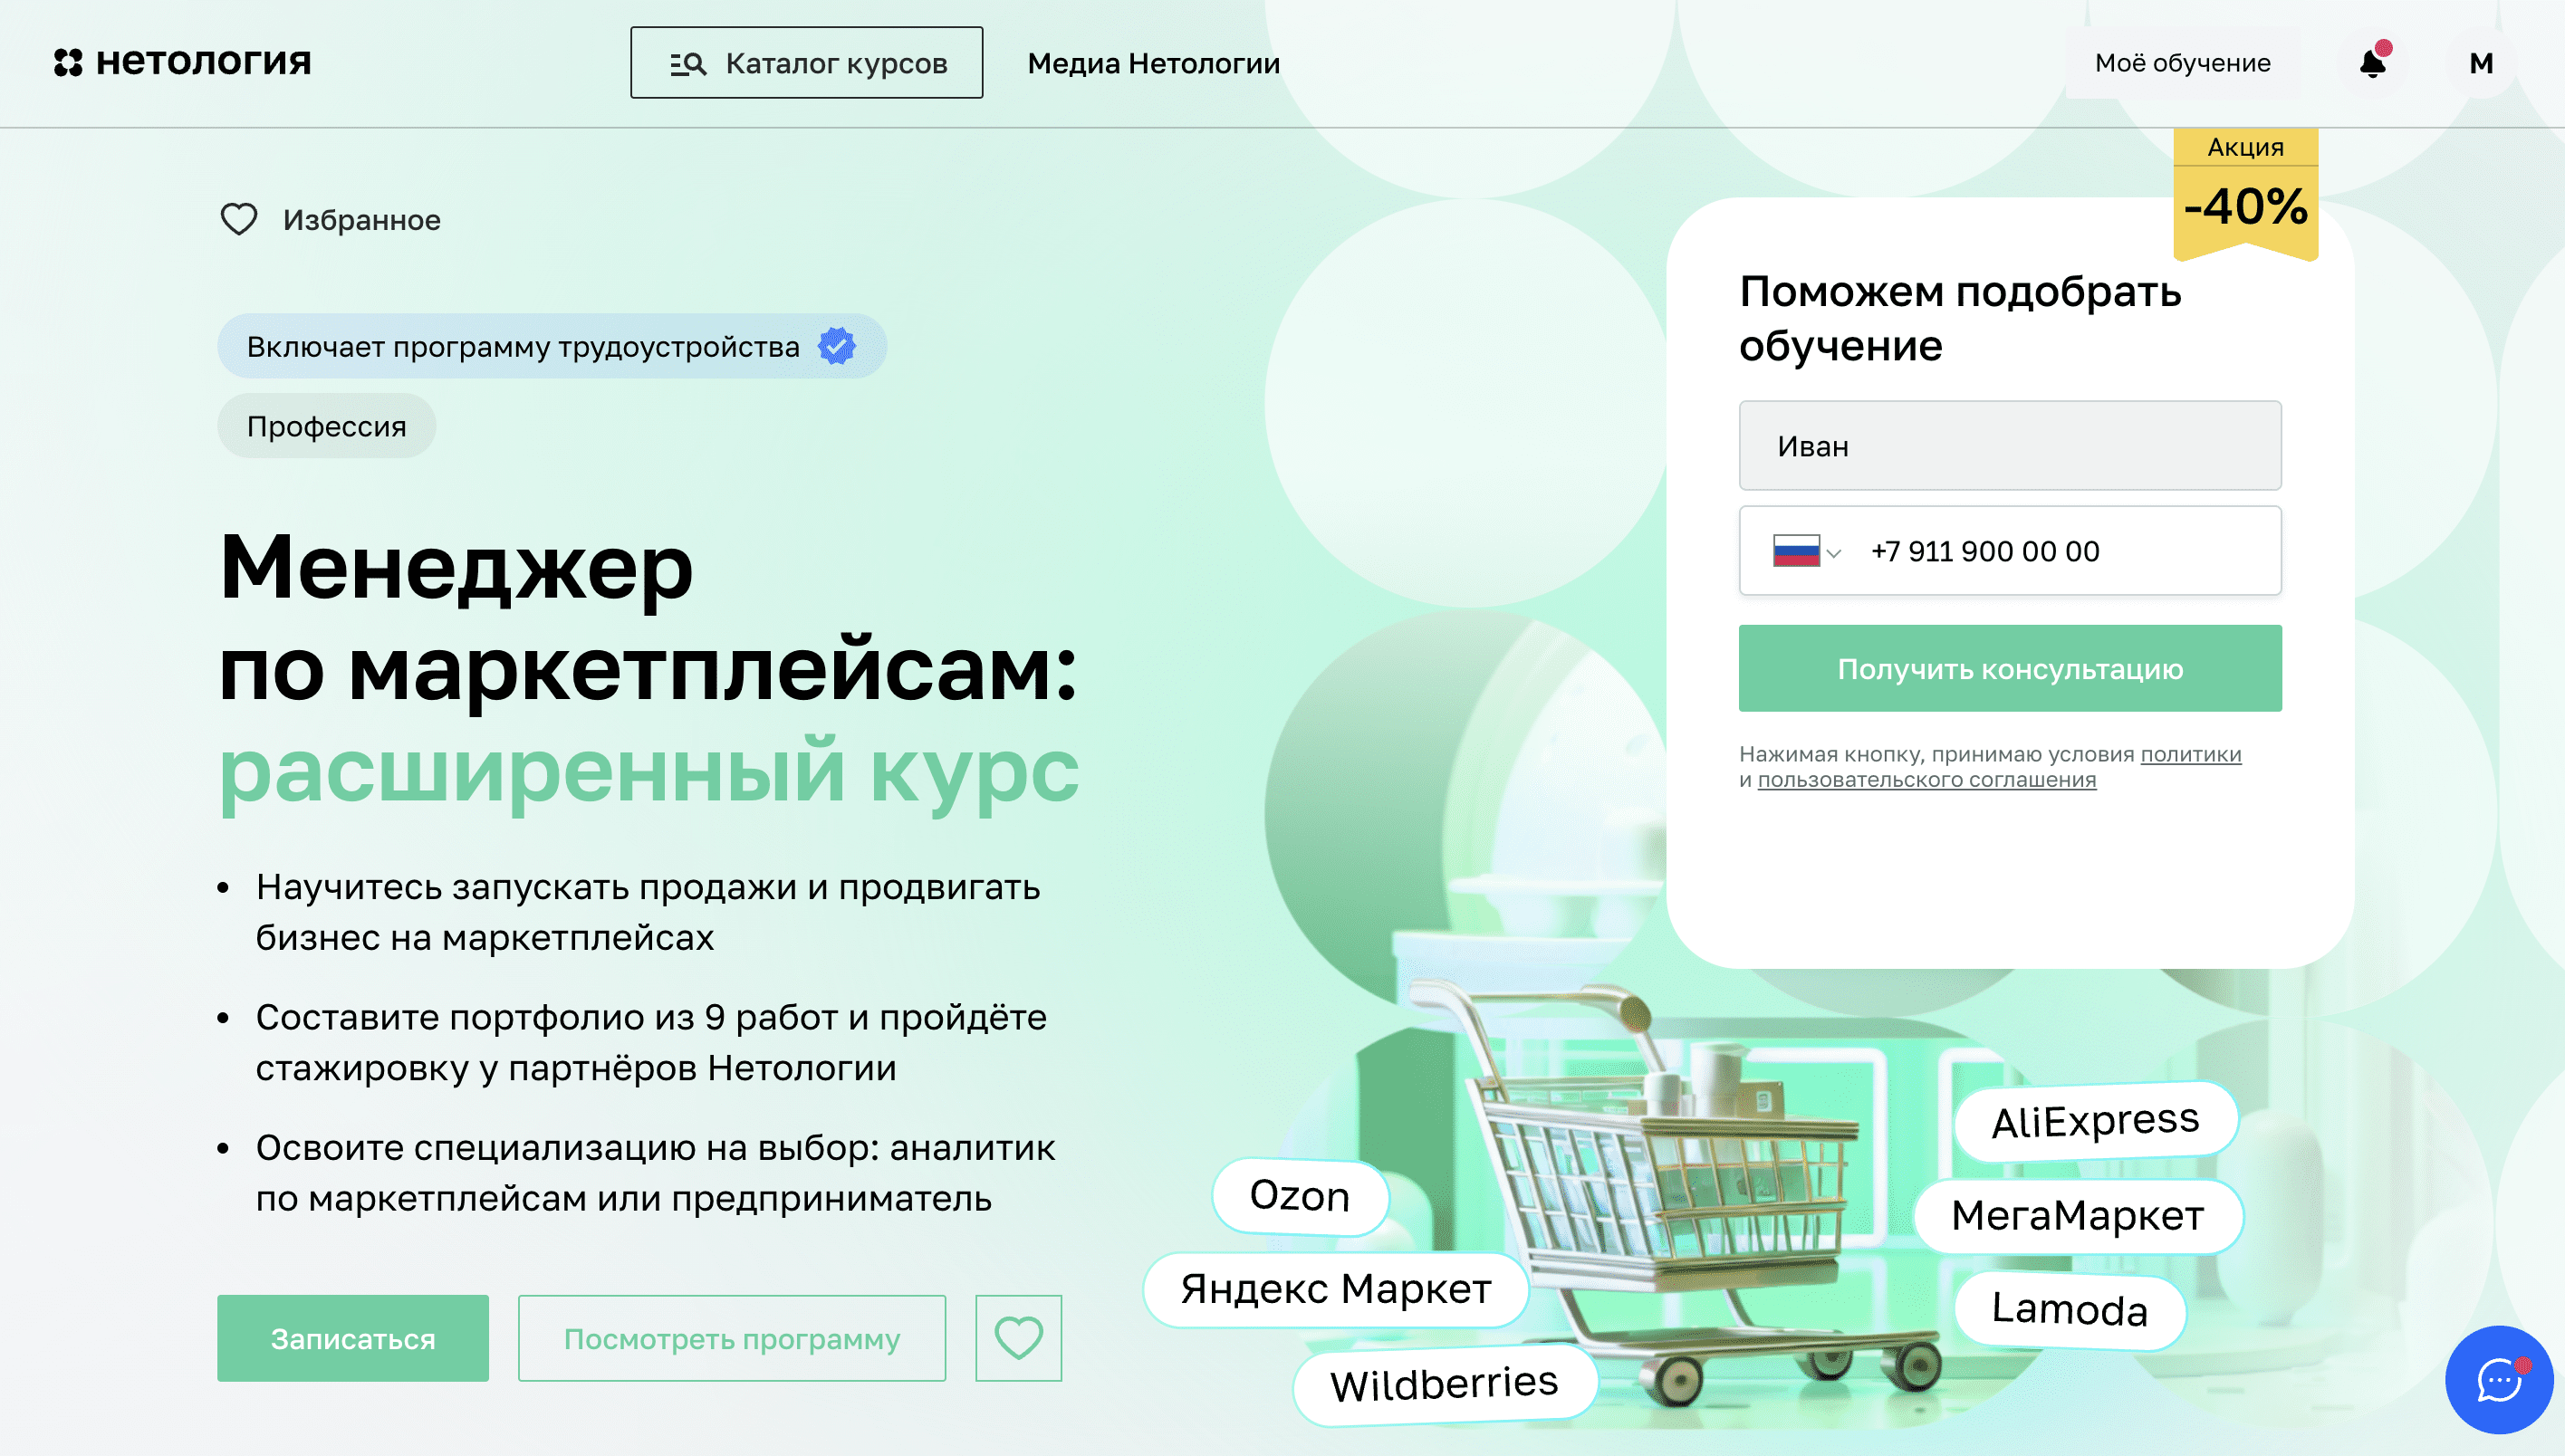Click the heart icon next to Избранное
This screenshot has width=2565, height=1456.
coord(239,219)
